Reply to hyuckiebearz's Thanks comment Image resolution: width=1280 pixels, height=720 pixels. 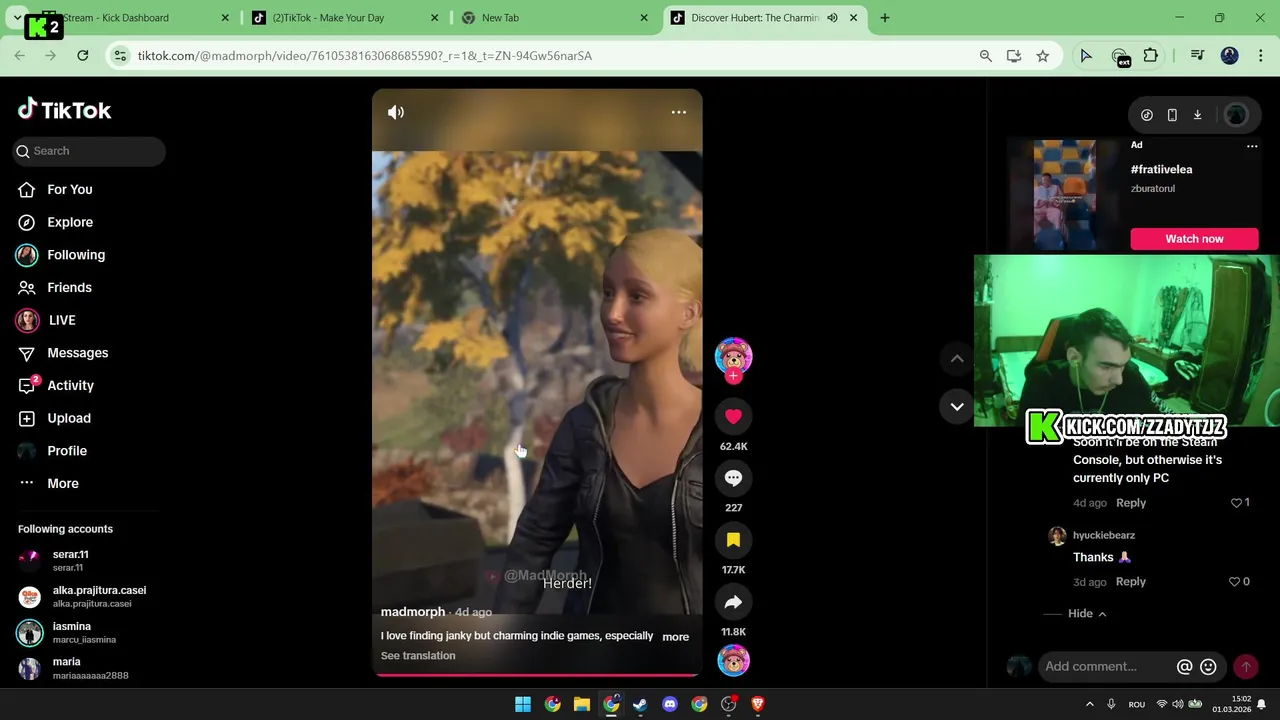pos(1131,582)
